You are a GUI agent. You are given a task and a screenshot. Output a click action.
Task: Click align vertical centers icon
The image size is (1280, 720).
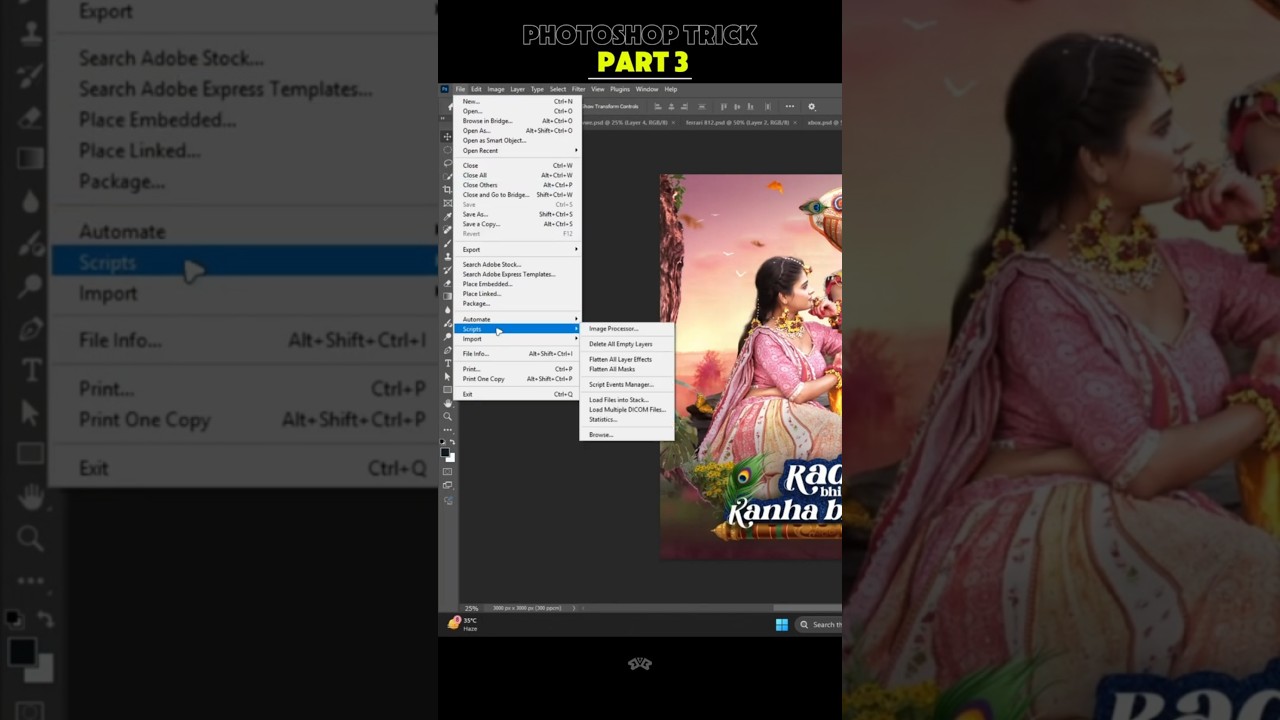coord(737,106)
